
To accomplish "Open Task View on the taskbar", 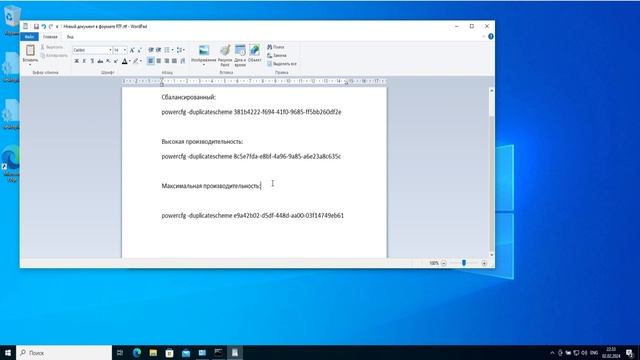I will pyautogui.click(x=120, y=353).
